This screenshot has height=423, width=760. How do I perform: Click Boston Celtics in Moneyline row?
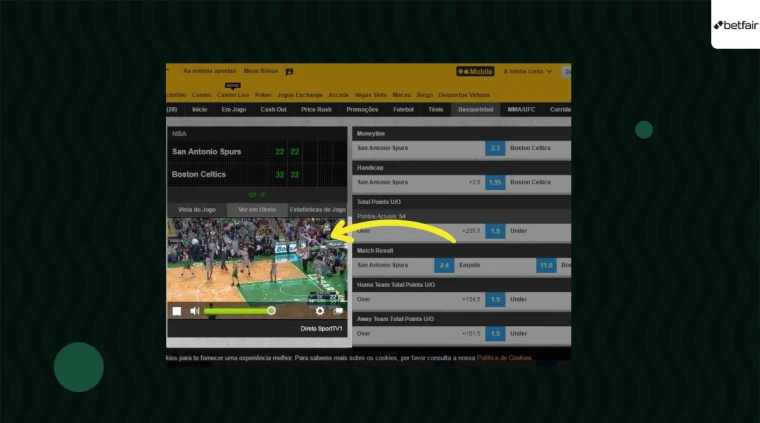pos(530,148)
